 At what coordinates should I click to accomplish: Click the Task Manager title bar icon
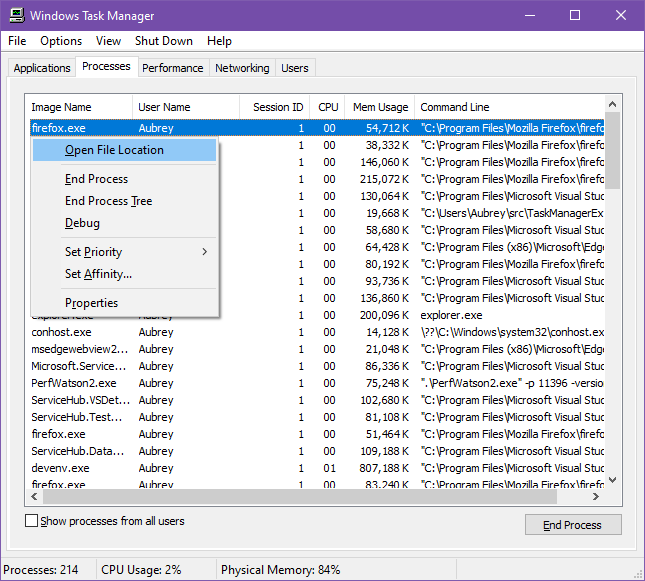(17, 15)
